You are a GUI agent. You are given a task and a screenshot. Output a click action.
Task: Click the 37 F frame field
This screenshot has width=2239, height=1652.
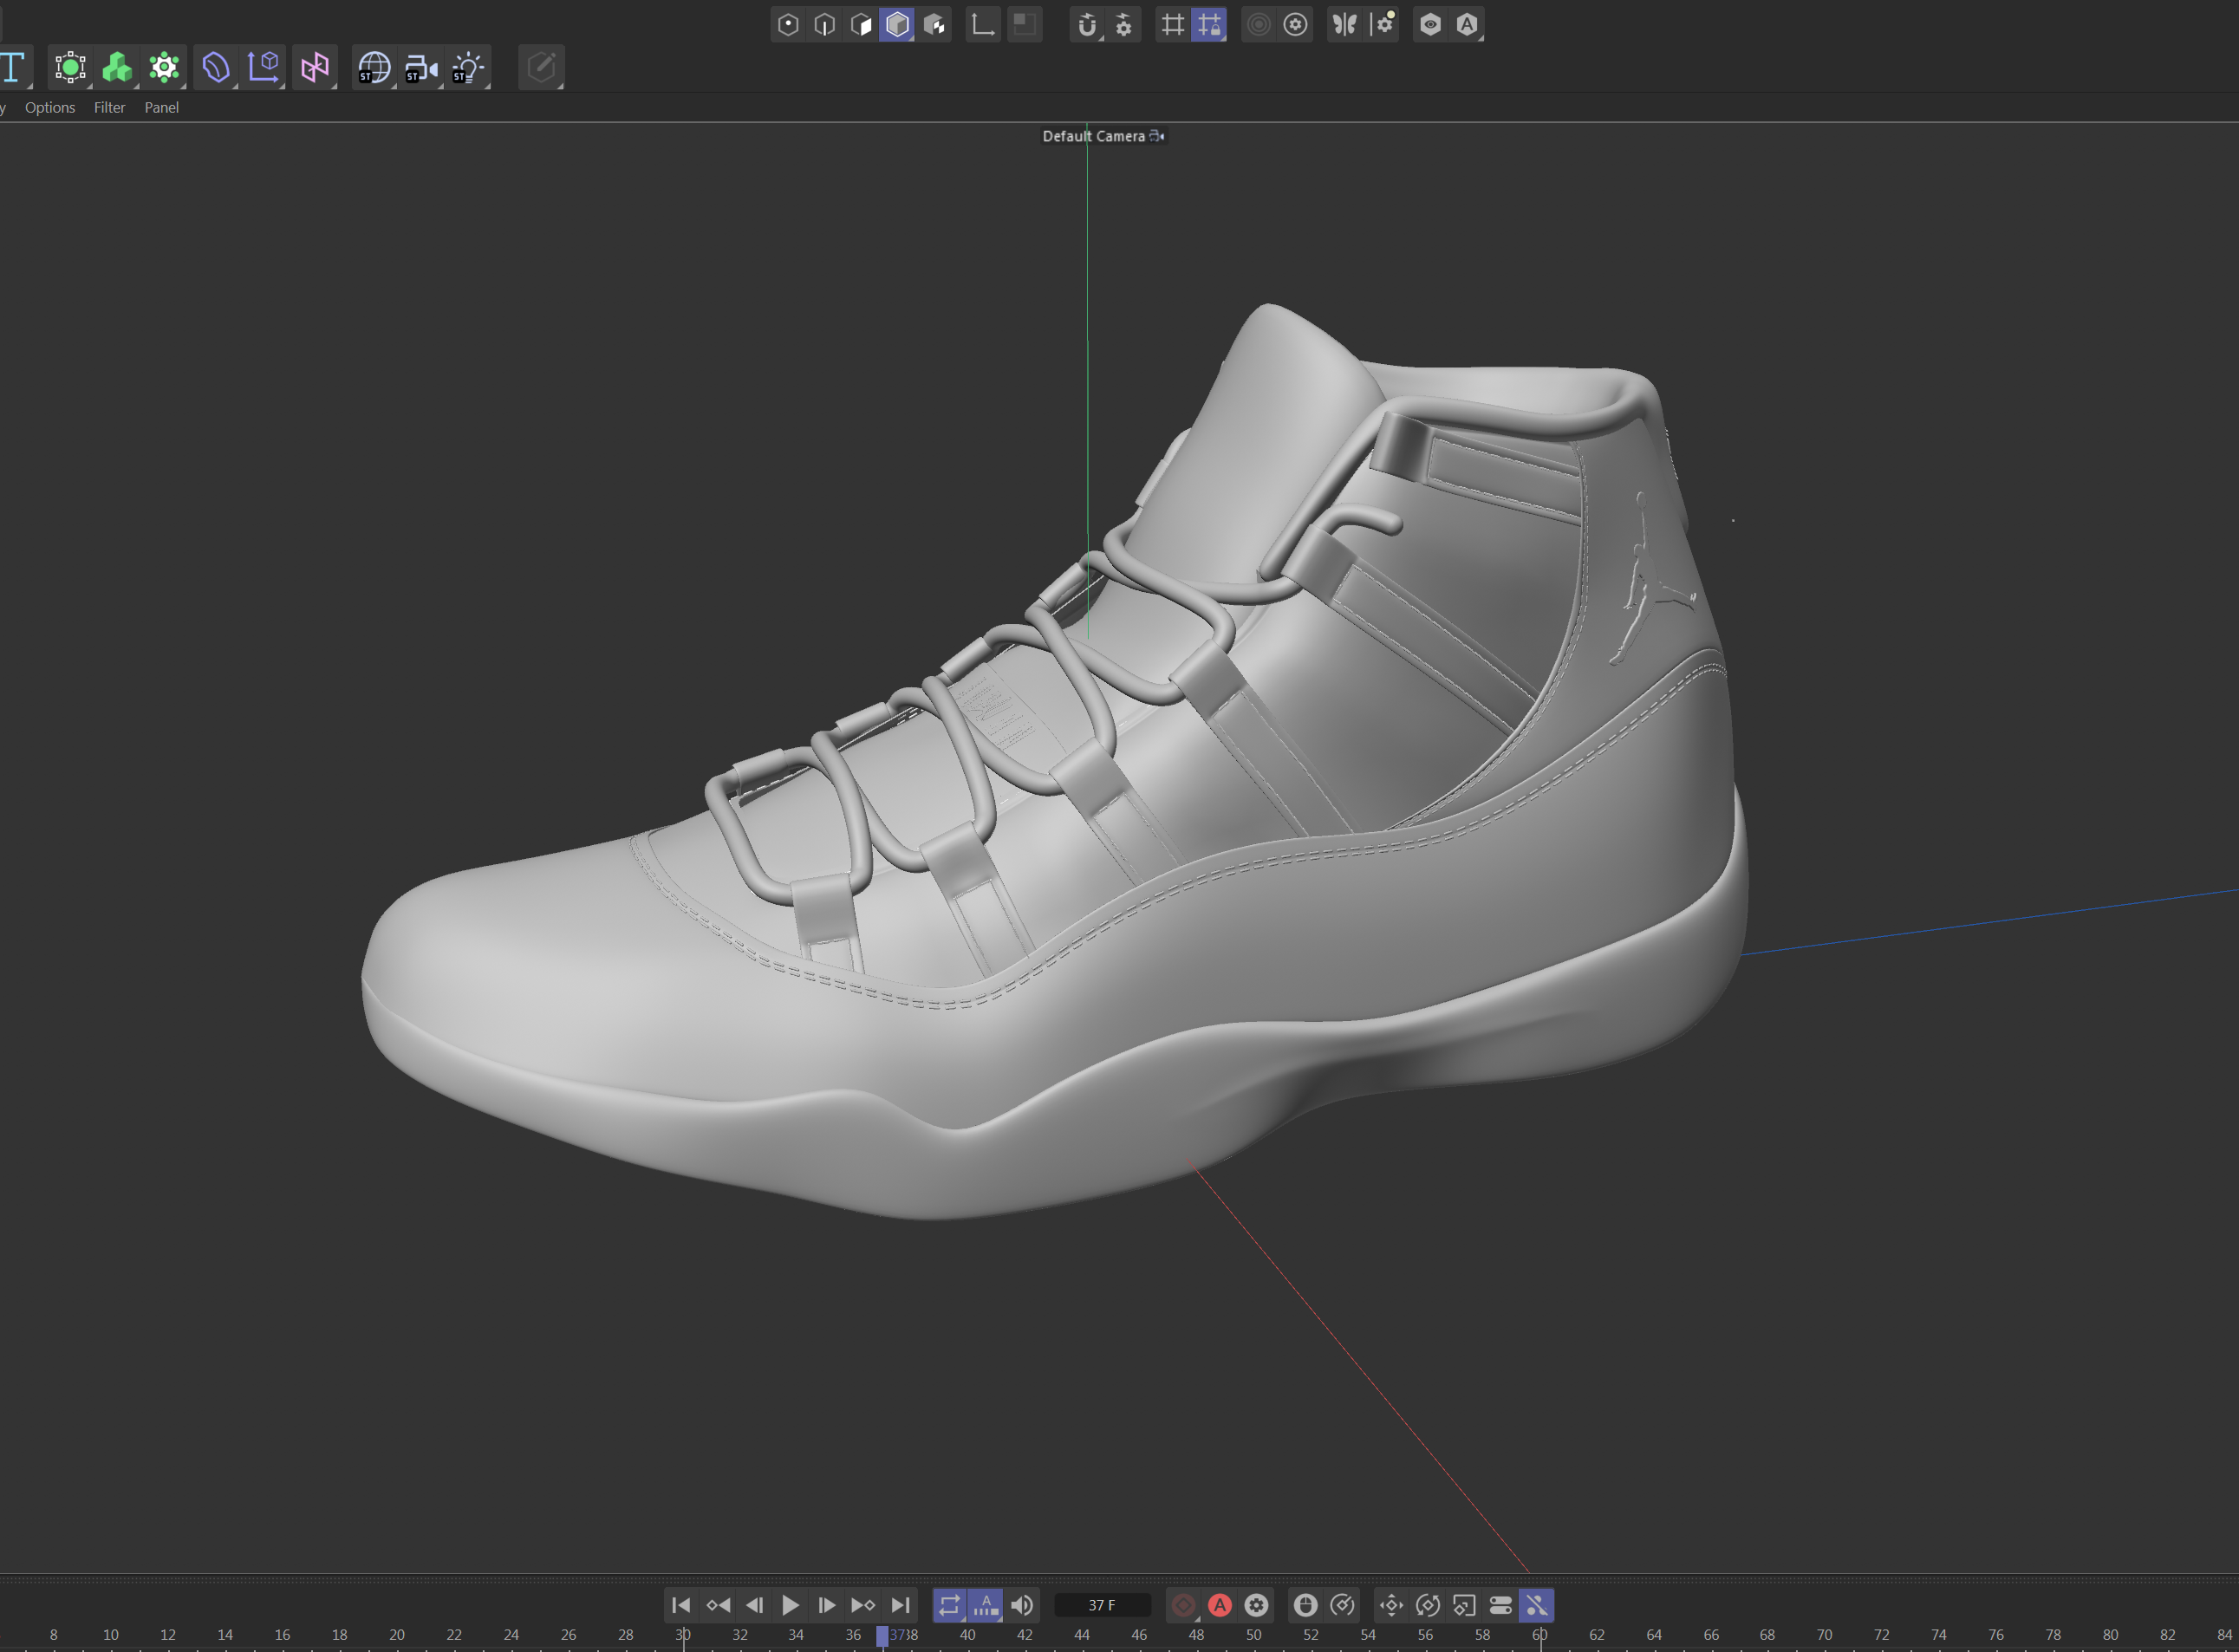click(1101, 1605)
